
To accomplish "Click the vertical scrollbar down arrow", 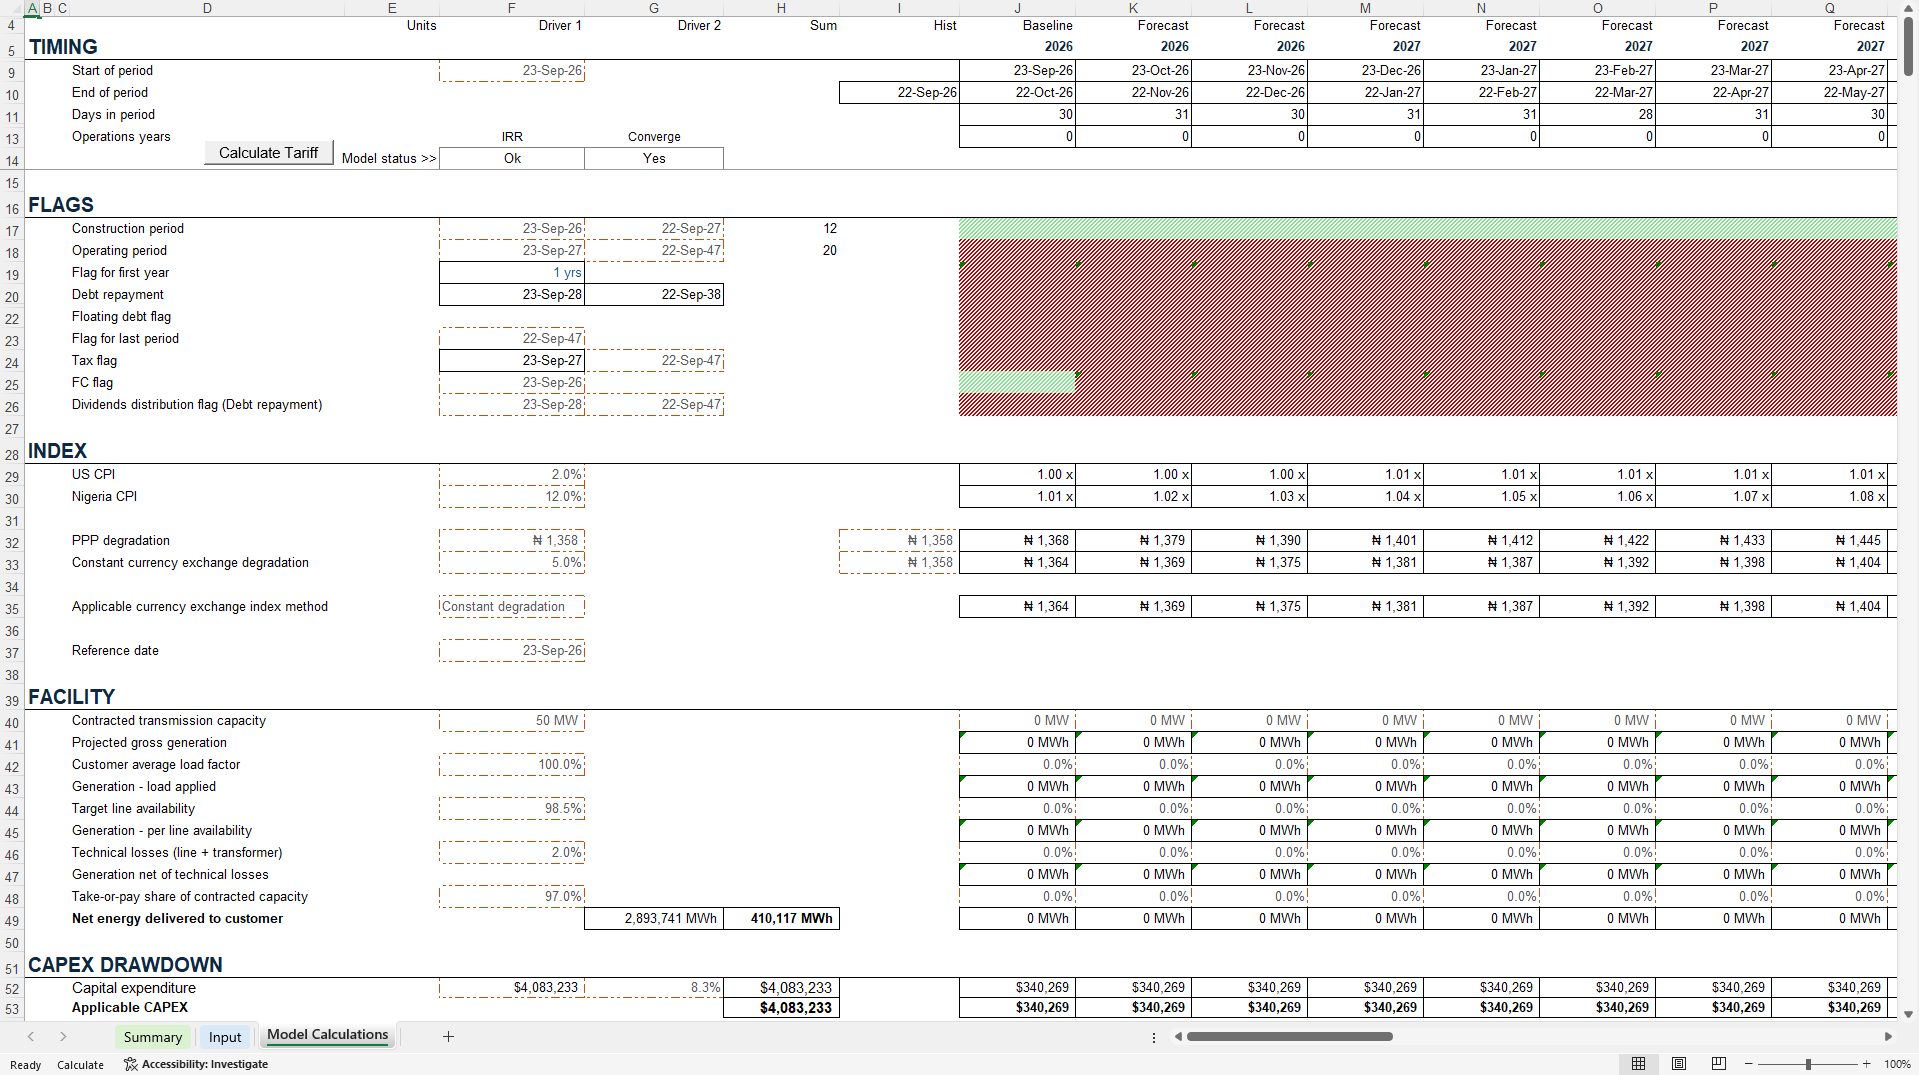I will pyautogui.click(x=1908, y=1014).
